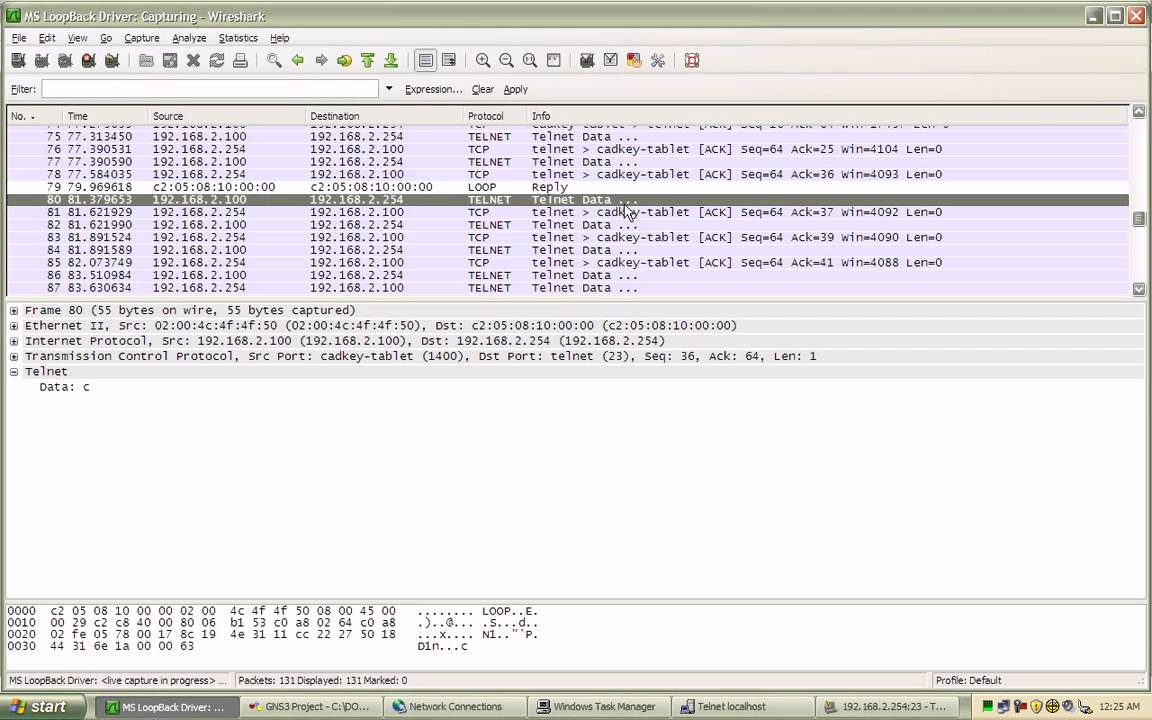1152x720 pixels.
Task: Start a new live capture
Action: point(65,61)
